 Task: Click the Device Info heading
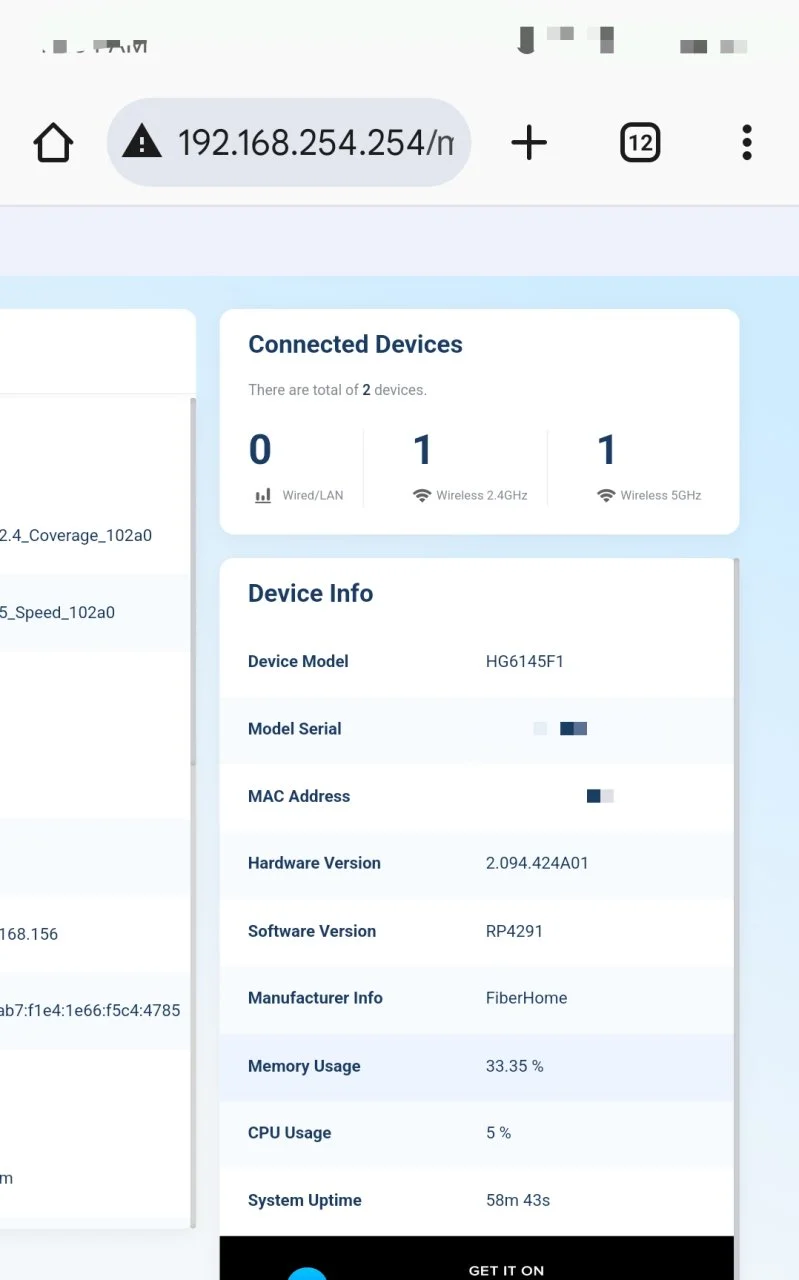point(310,593)
